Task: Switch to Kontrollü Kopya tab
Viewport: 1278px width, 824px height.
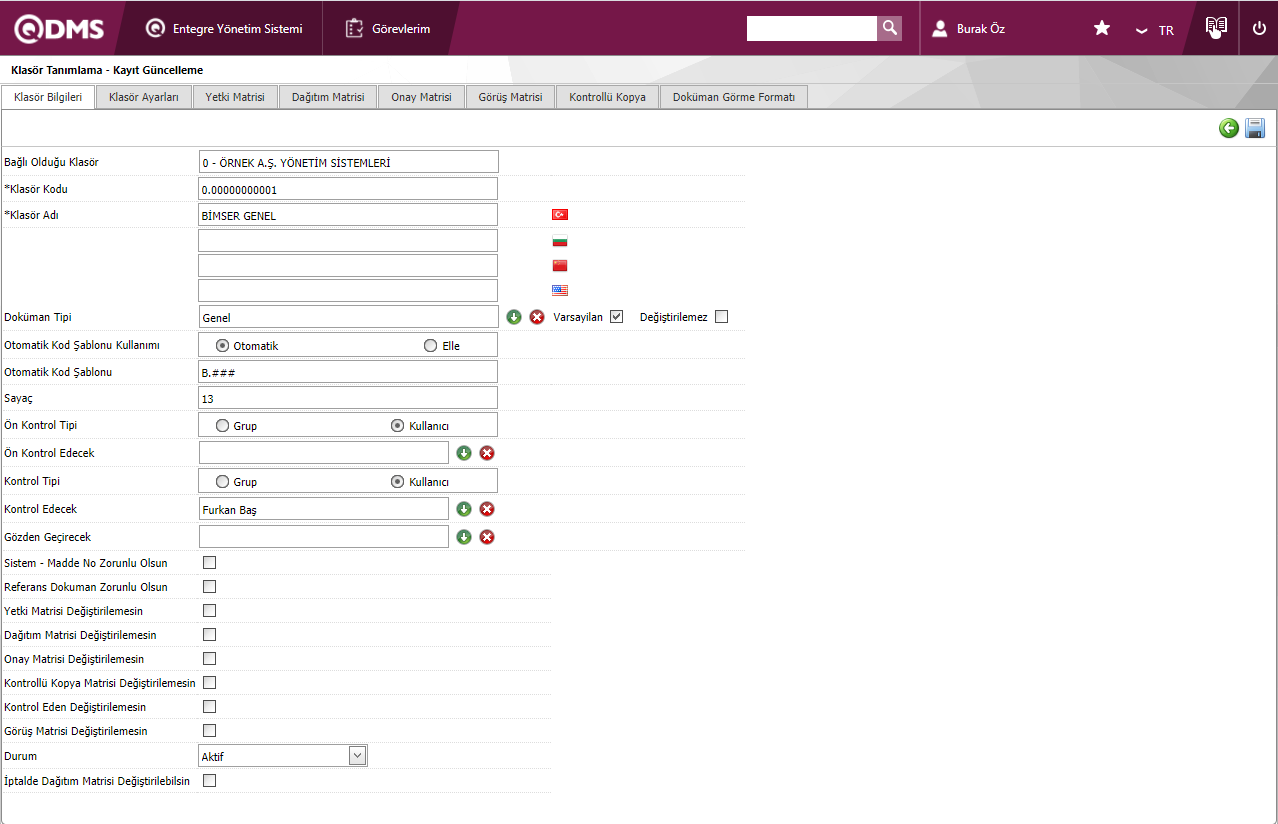Action: [607, 97]
